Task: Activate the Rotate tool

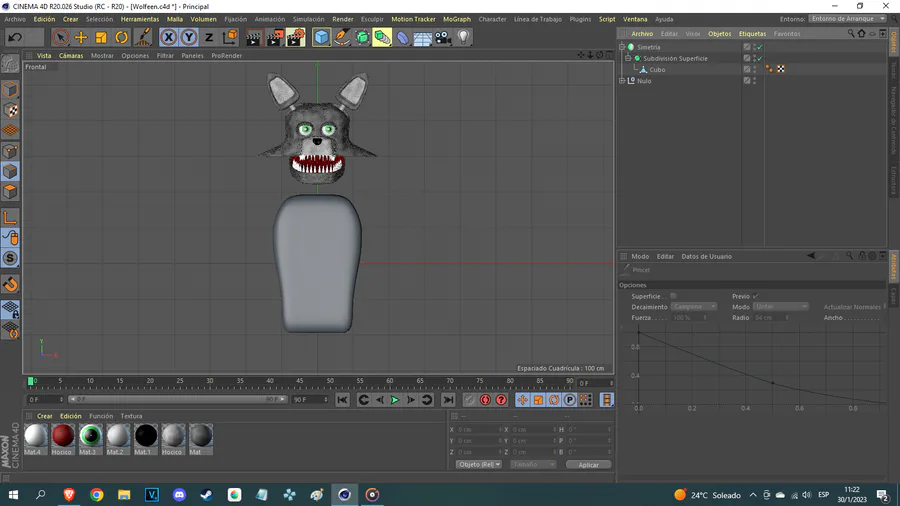Action: (x=122, y=37)
